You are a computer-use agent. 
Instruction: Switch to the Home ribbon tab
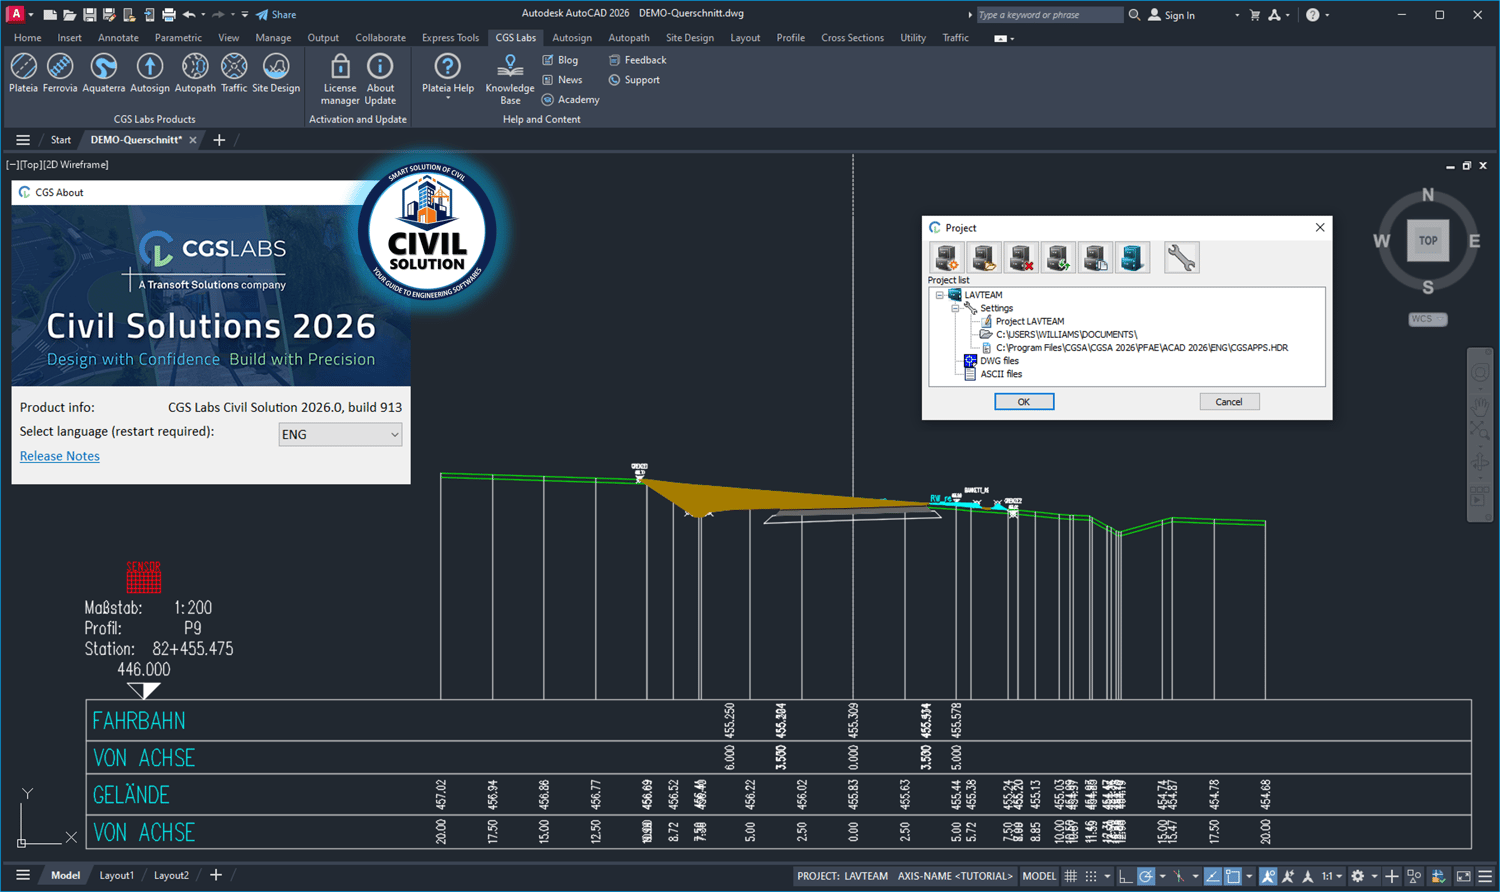(x=28, y=38)
